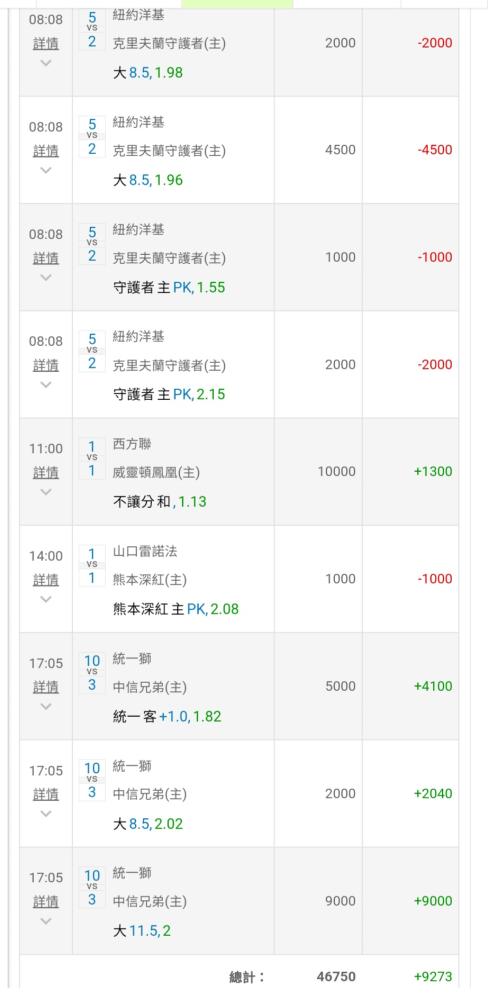Image resolution: width=488 pixels, height=1000 pixels.
Task: Expand chevron for 守護者 主 PK, 2.15 bet
Action: click(46, 385)
